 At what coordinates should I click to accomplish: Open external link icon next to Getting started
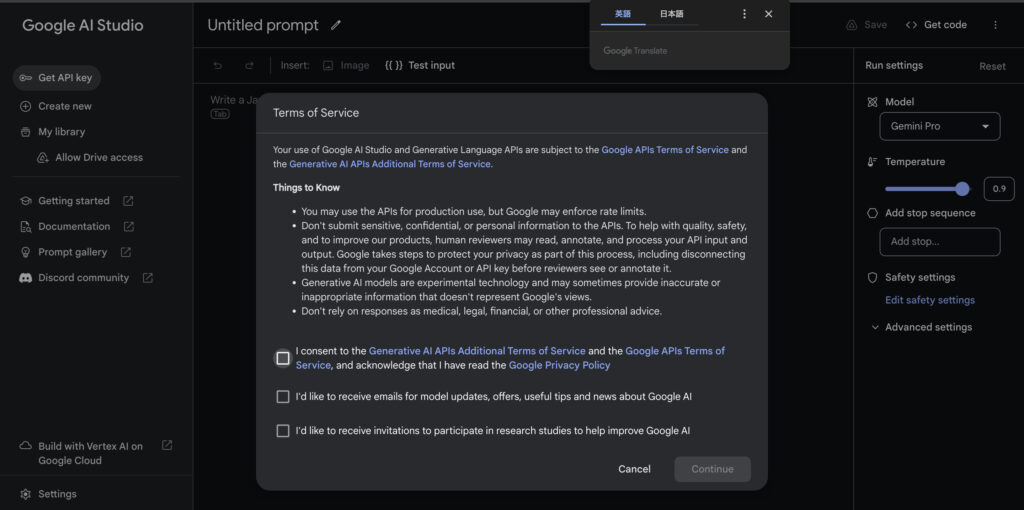click(129, 201)
